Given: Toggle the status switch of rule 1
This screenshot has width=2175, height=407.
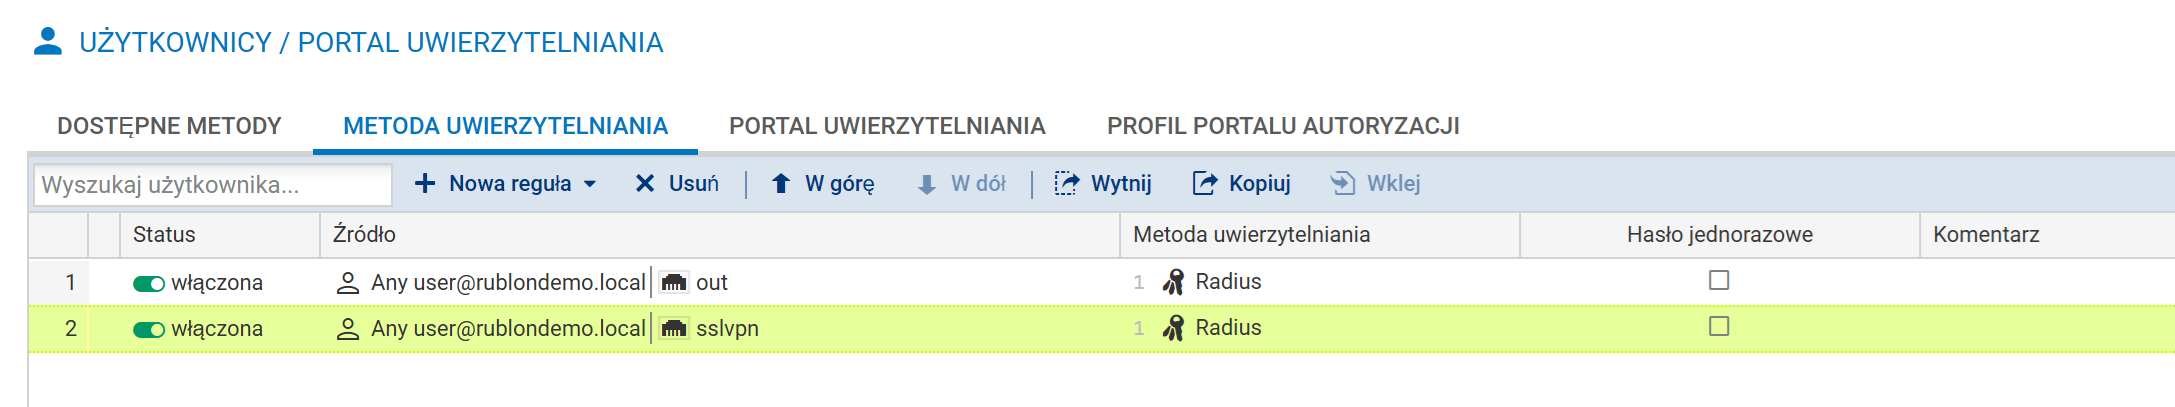Looking at the screenshot, I should click(x=149, y=284).
